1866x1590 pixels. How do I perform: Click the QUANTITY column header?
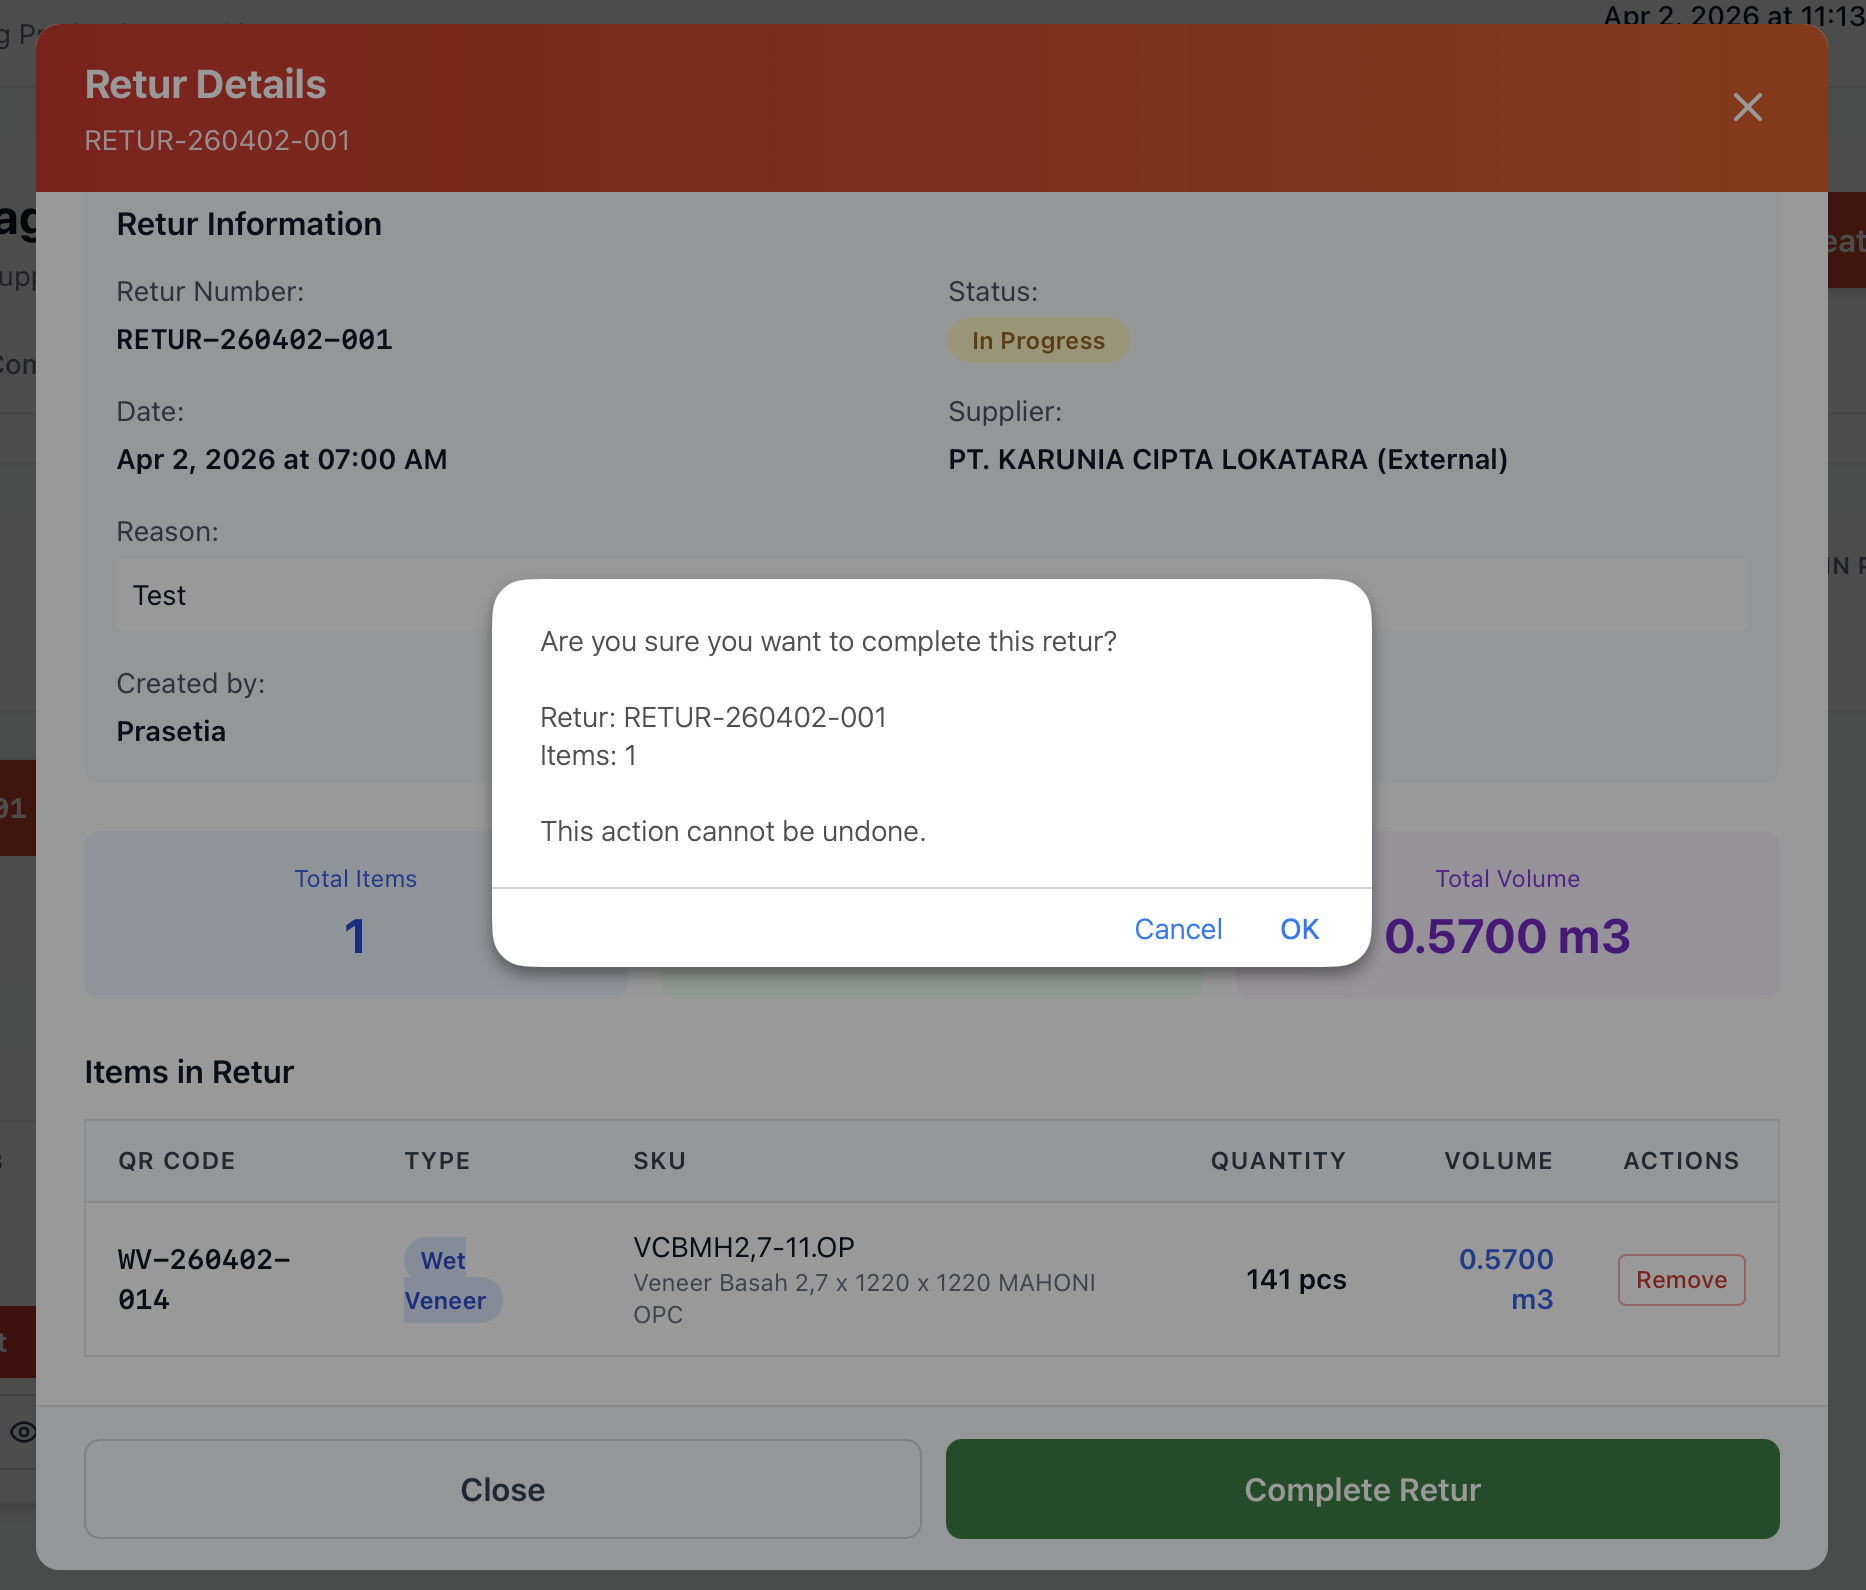tap(1278, 1161)
